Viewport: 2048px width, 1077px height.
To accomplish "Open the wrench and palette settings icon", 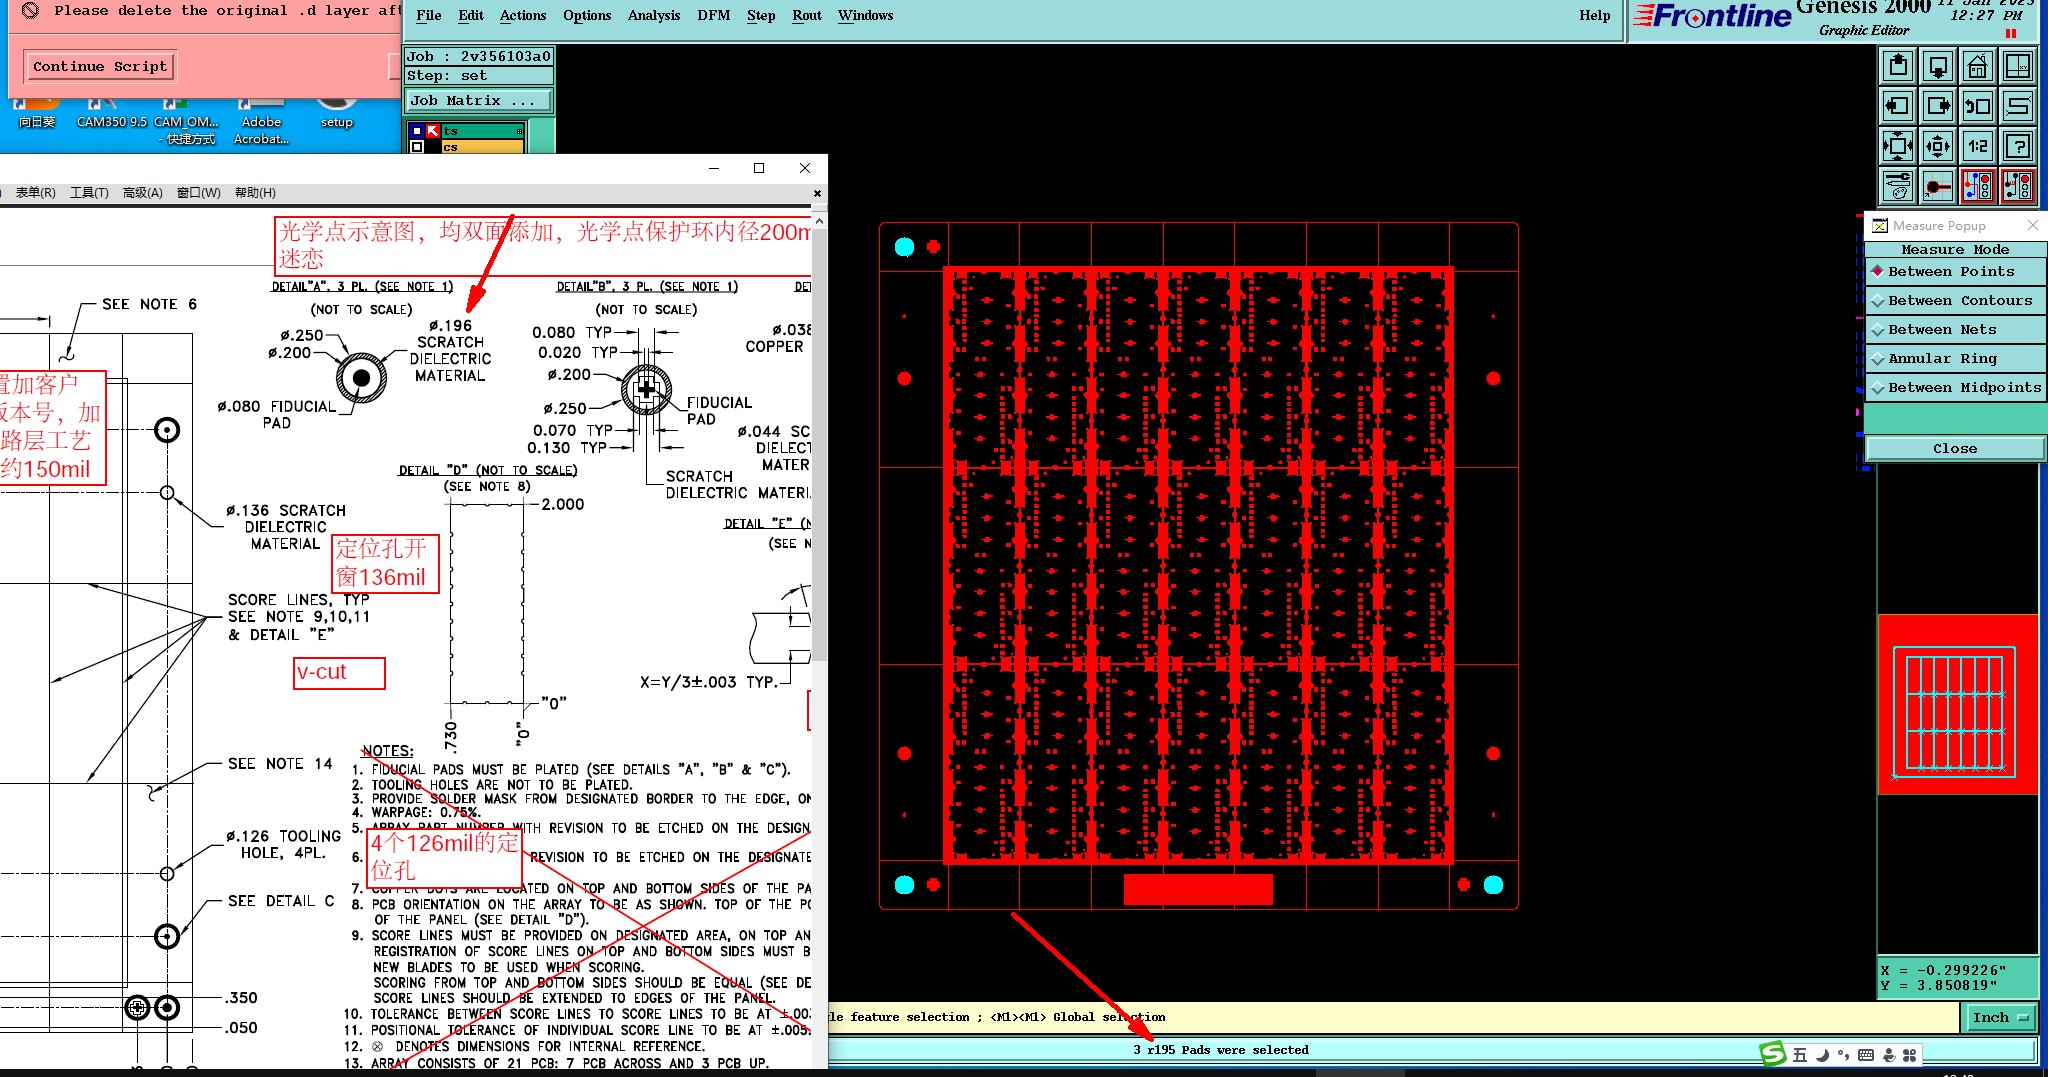I will pos(1898,186).
